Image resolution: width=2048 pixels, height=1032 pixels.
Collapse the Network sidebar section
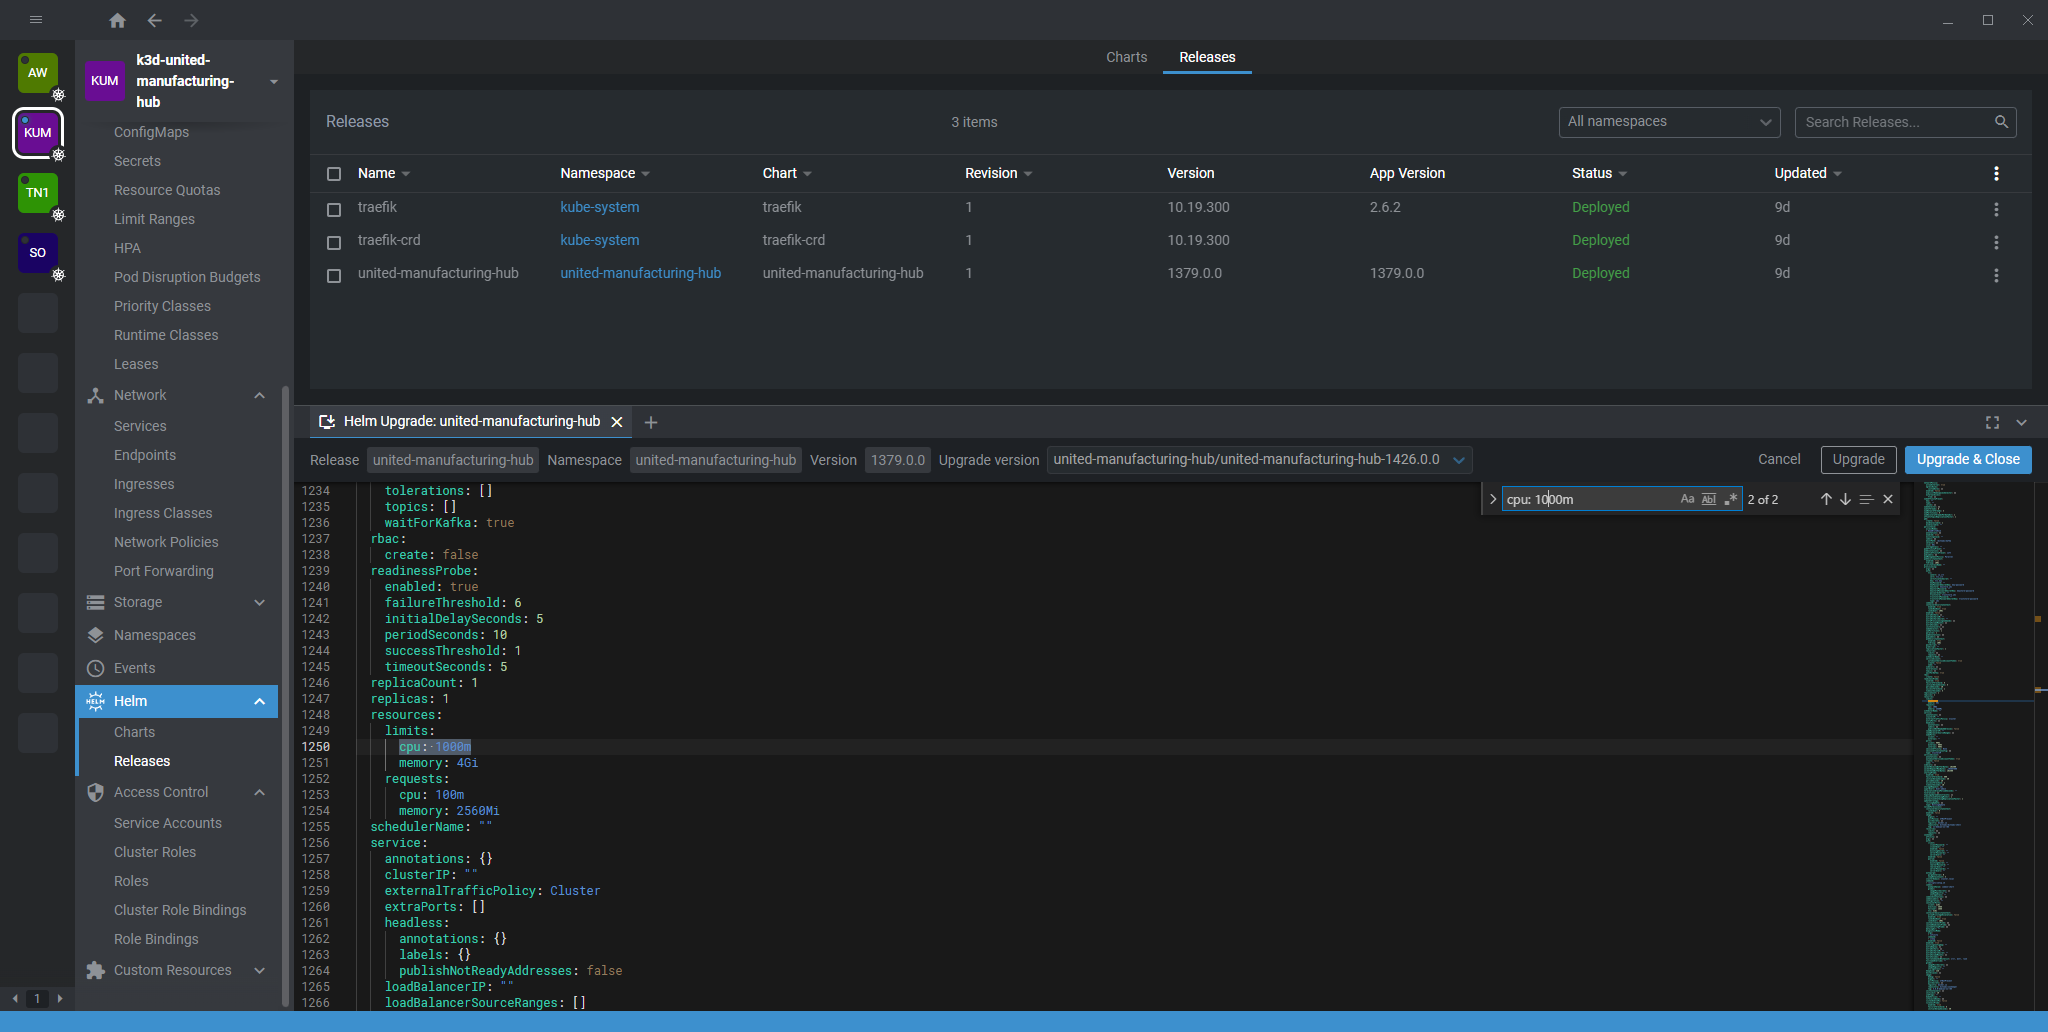(x=259, y=396)
